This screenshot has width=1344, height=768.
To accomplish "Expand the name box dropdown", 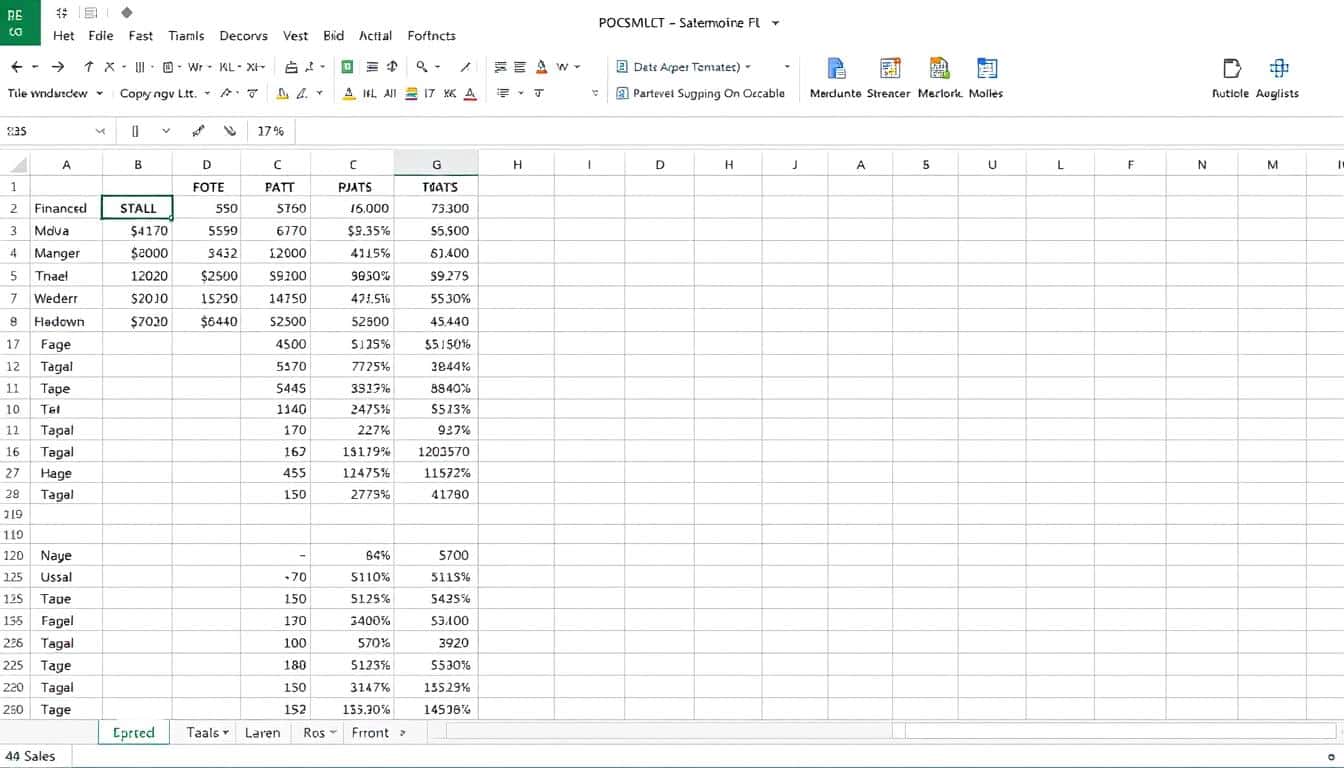I will (100, 131).
